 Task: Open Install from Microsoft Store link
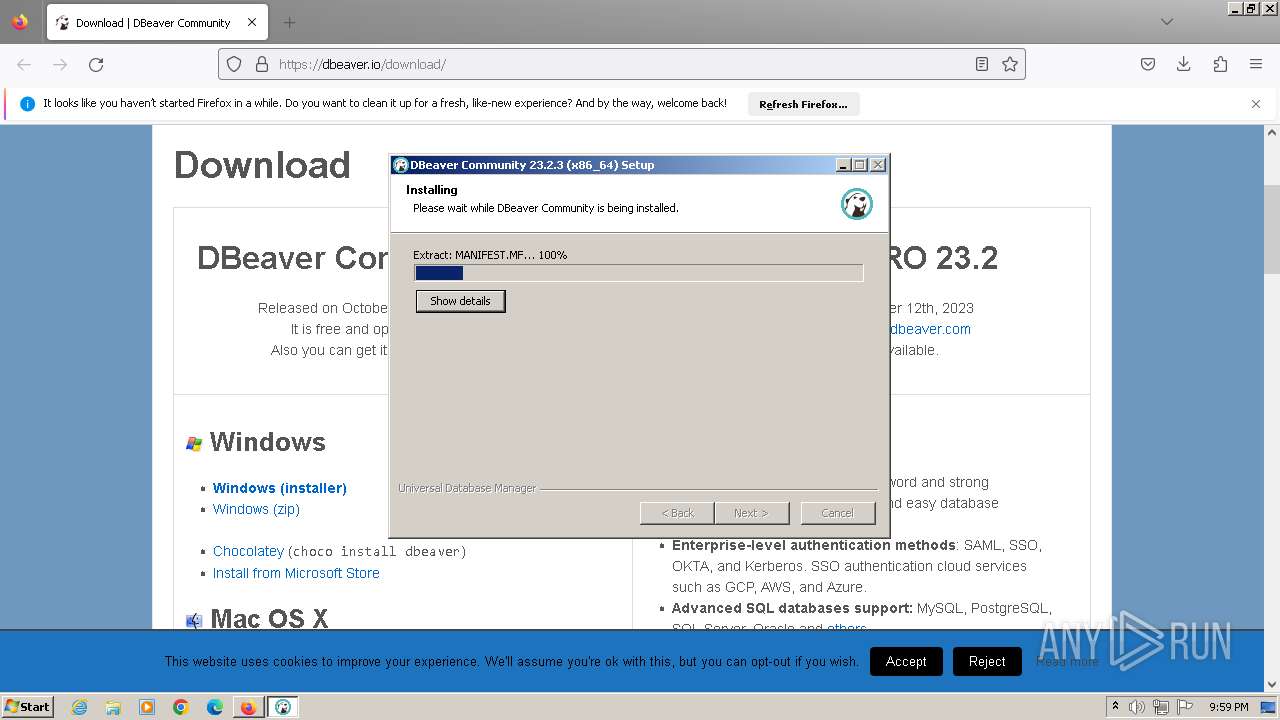296,573
